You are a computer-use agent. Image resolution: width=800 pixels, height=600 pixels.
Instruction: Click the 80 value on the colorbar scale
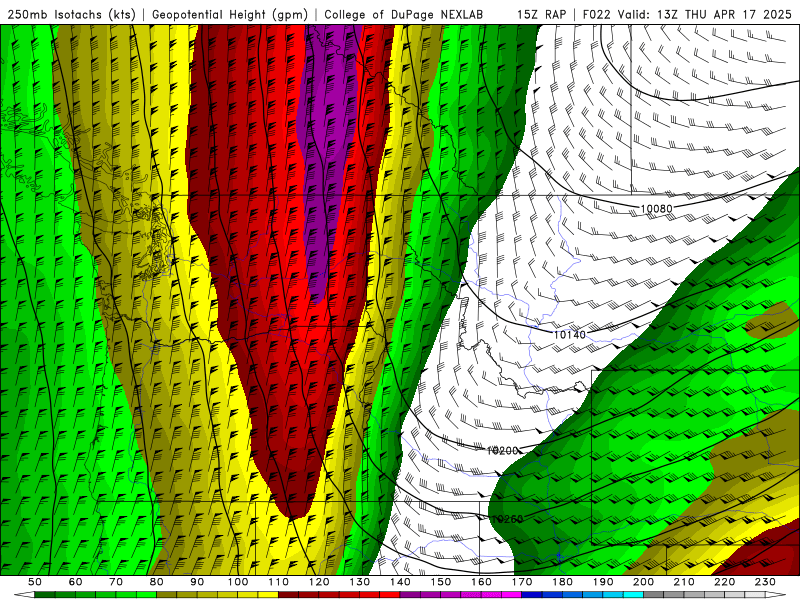(156, 582)
